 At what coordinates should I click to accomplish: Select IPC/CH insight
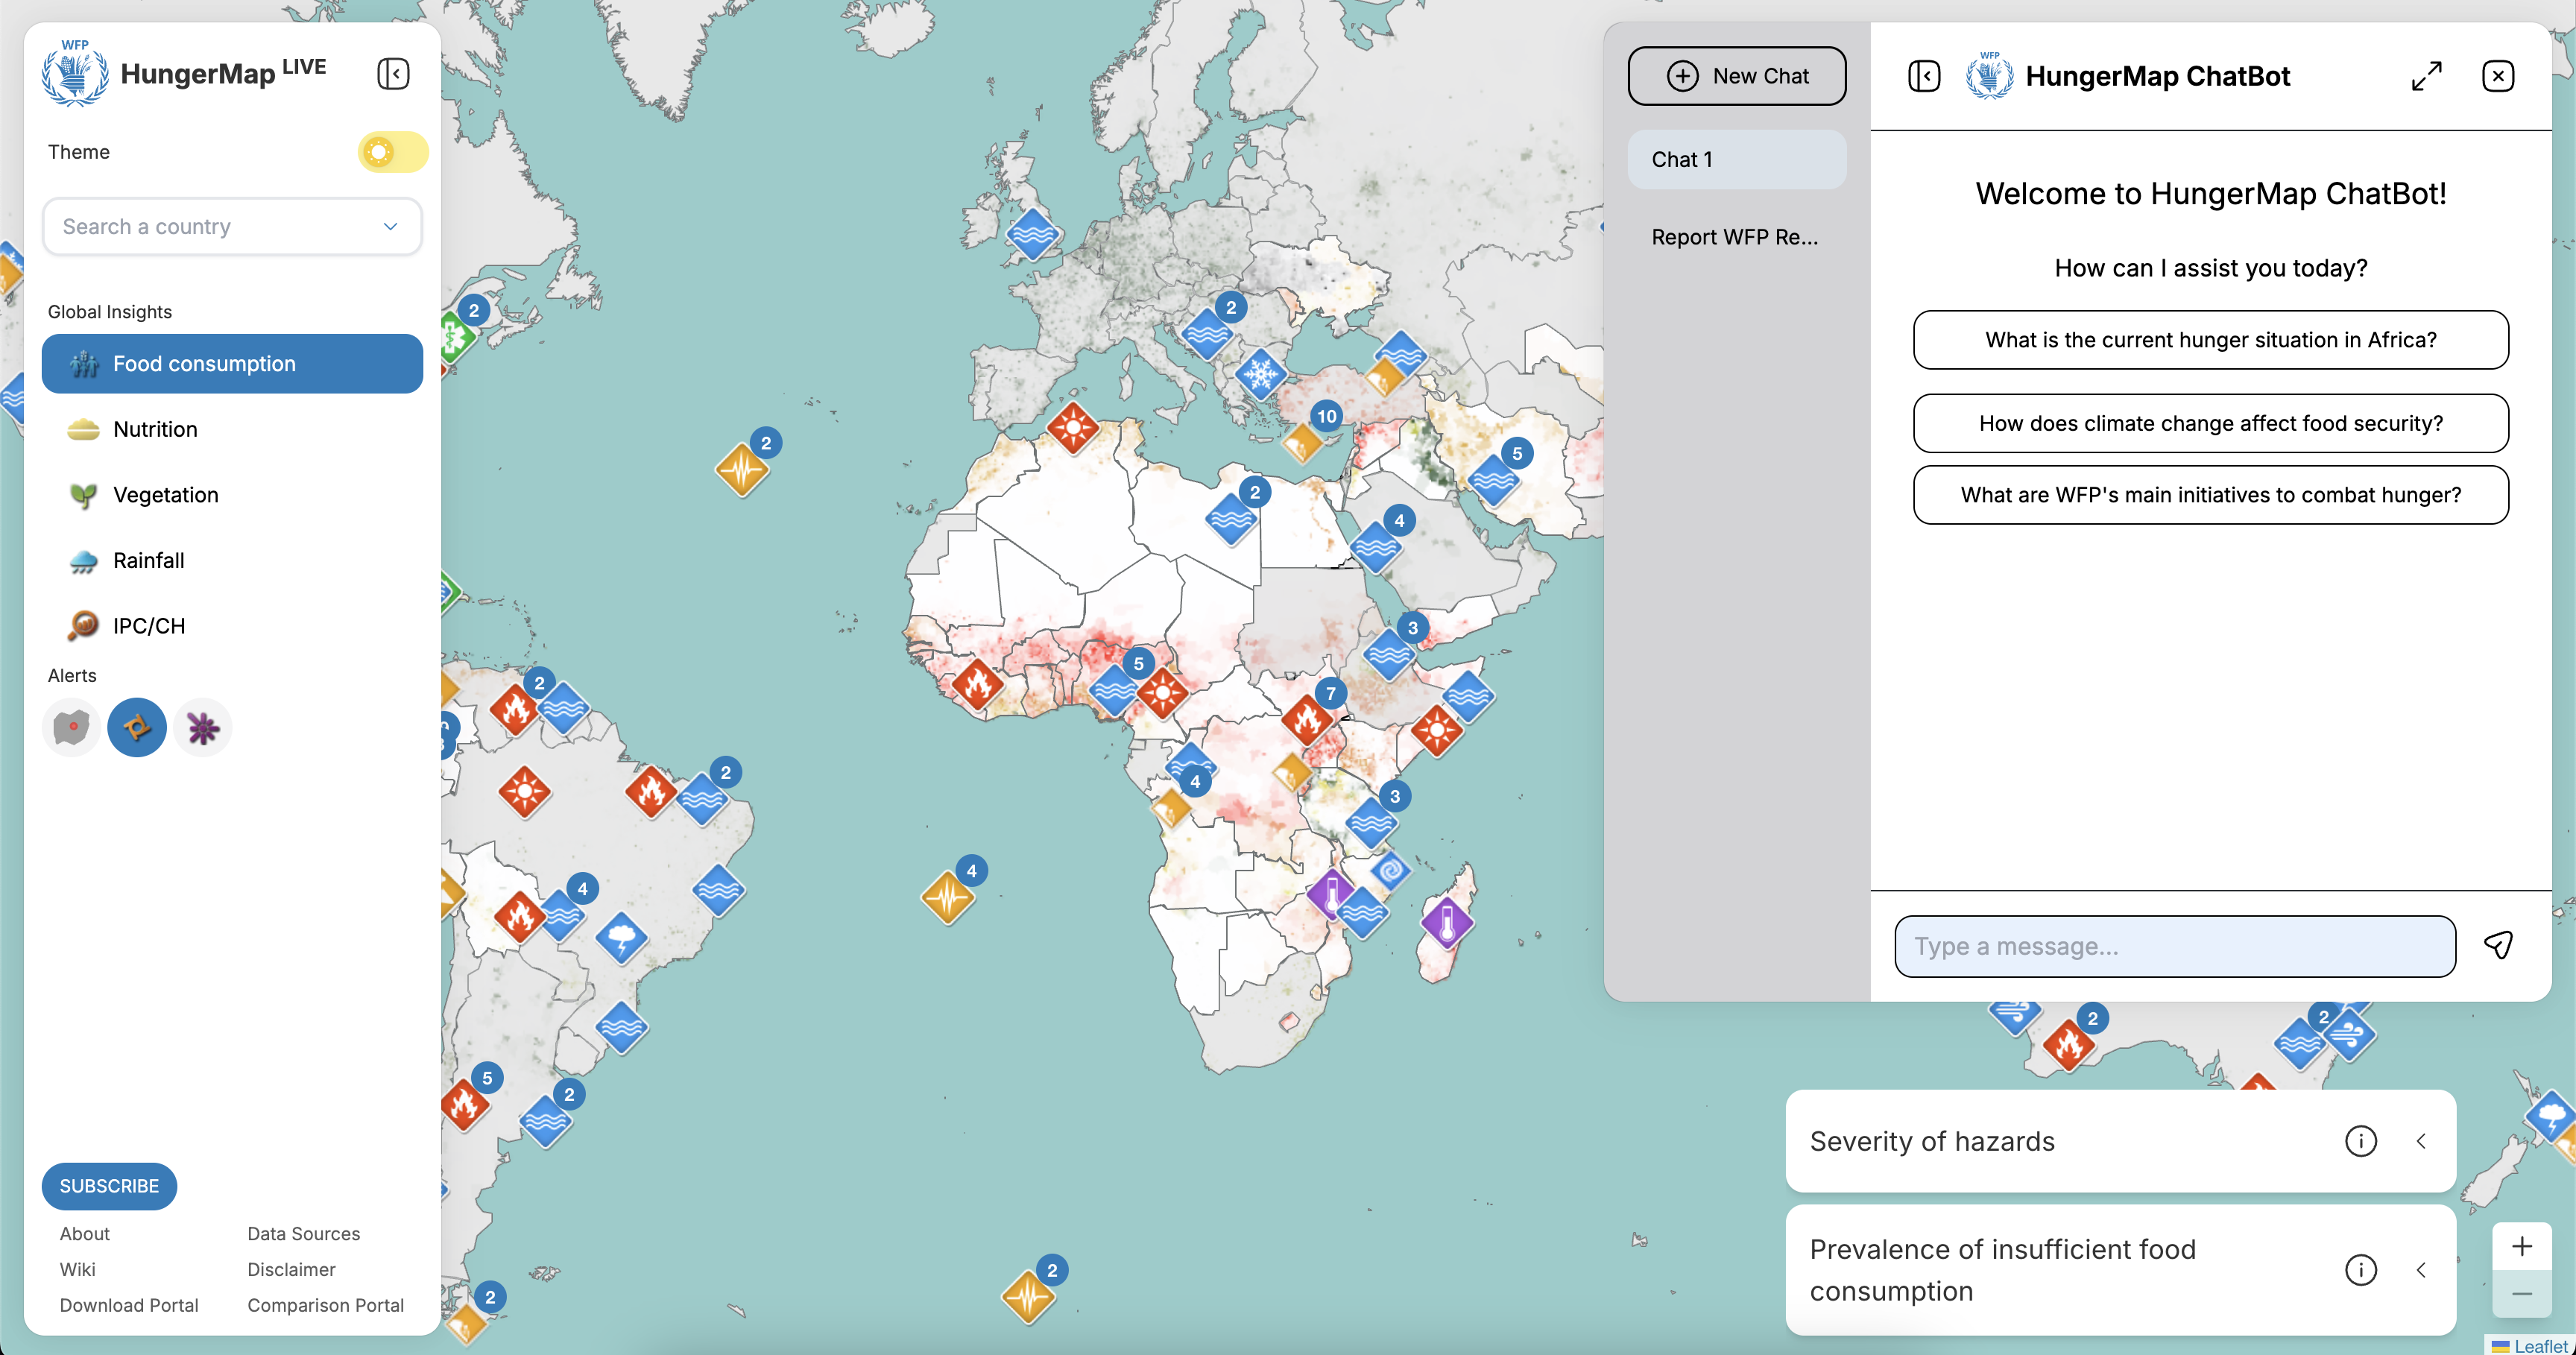pos(232,626)
